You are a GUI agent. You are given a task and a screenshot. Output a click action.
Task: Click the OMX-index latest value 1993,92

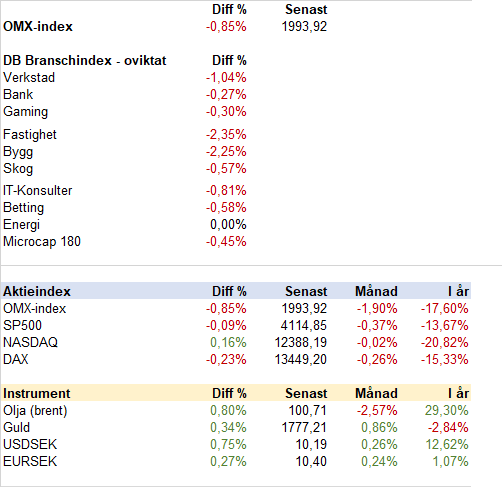coord(304,27)
